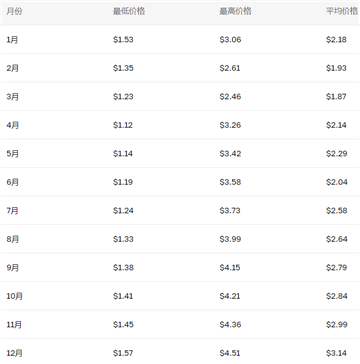Select the 11月 row label
This screenshot has height=364, width=360.
[x=14, y=325]
